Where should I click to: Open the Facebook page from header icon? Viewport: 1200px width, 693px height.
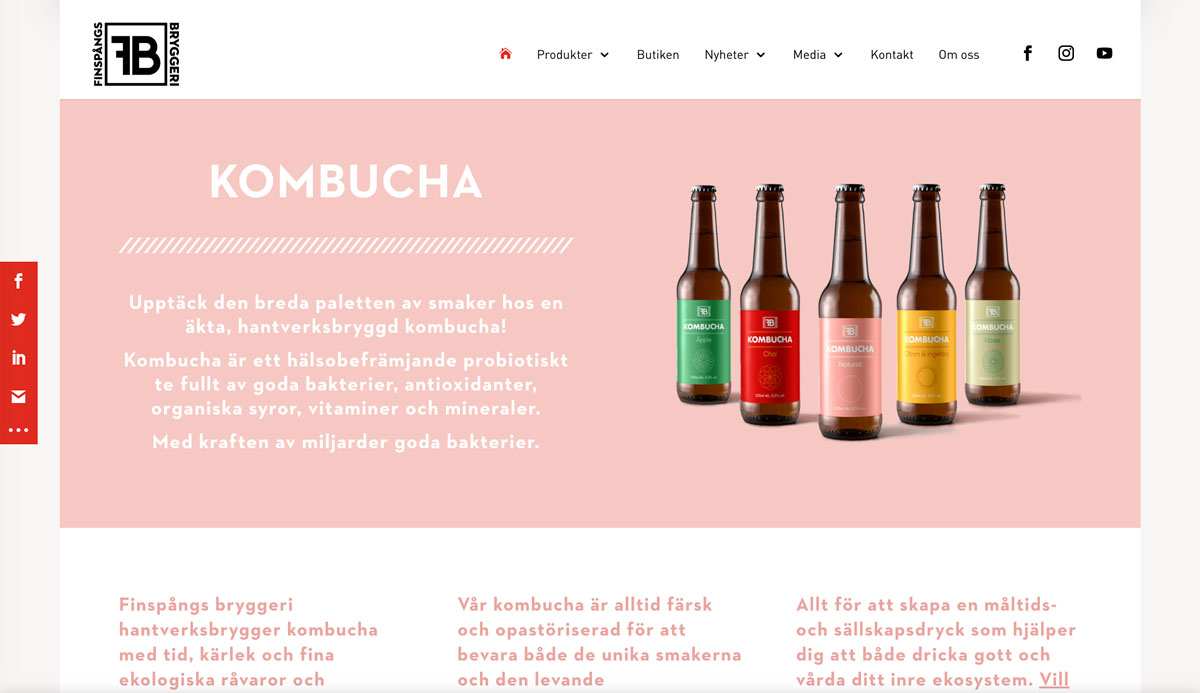tap(1027, 53)
